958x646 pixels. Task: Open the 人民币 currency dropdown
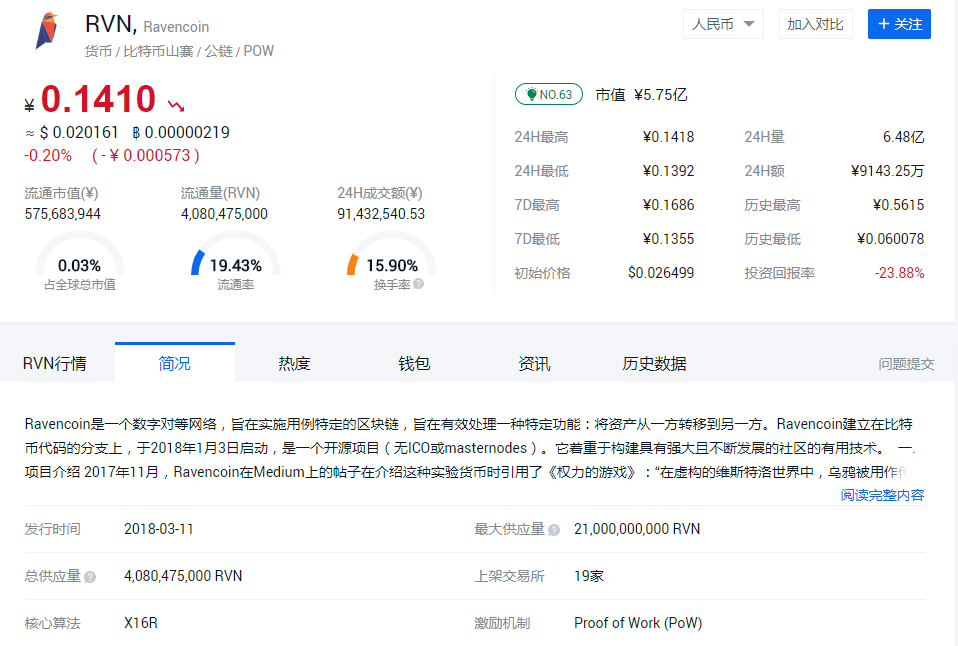[723, 24]
